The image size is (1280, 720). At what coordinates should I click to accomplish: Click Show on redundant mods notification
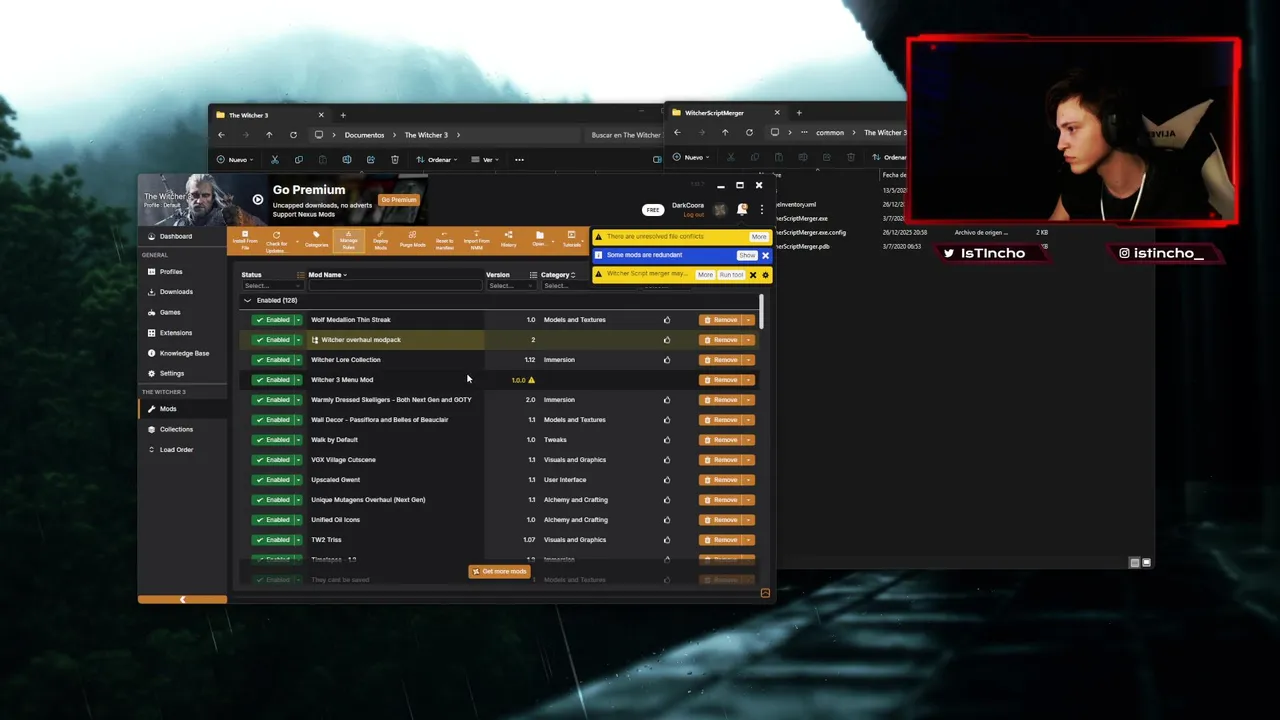pos(747,255)
